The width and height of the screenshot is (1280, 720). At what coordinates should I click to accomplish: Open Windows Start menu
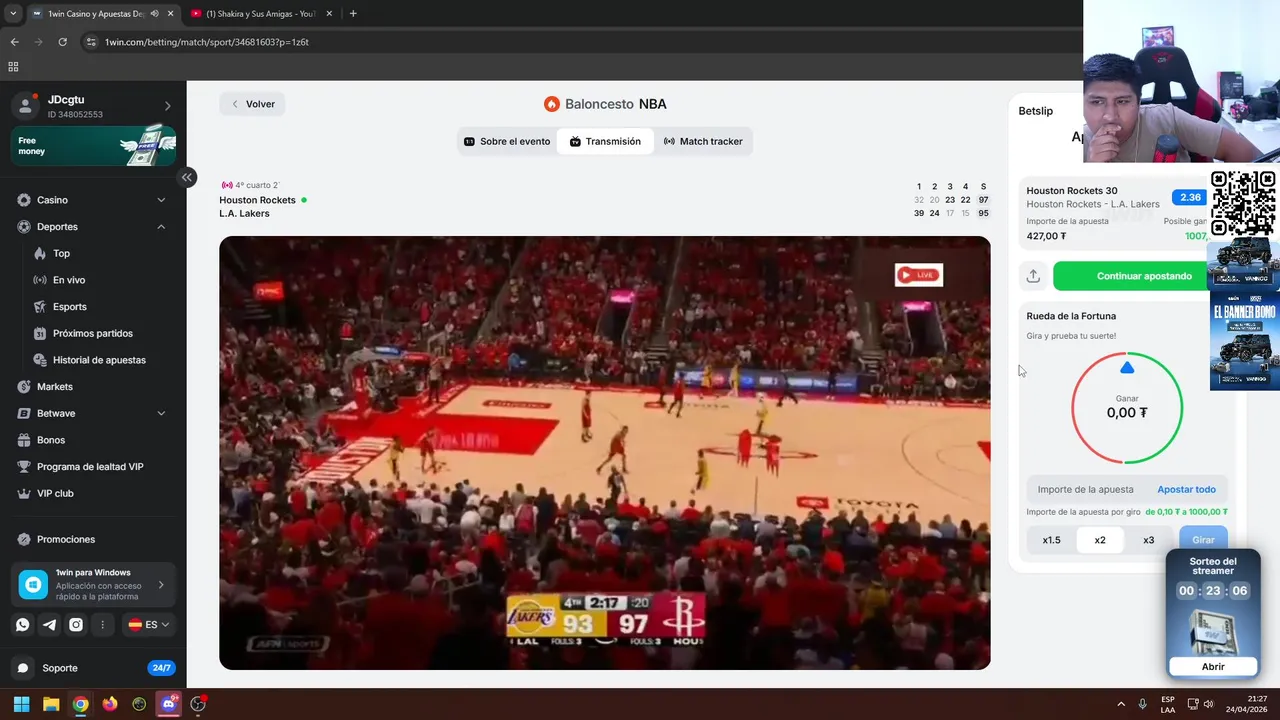click(x=21, y=704)
